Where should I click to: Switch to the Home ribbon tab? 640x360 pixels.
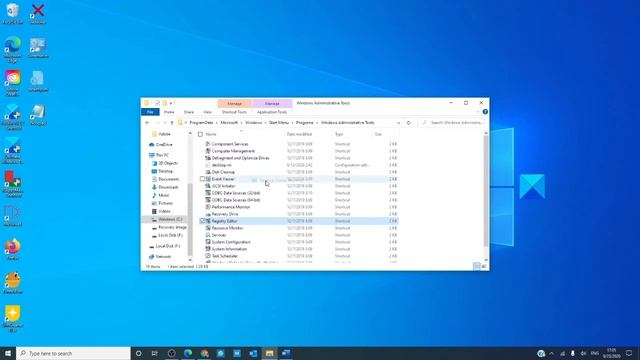click(x=169, y=112)
